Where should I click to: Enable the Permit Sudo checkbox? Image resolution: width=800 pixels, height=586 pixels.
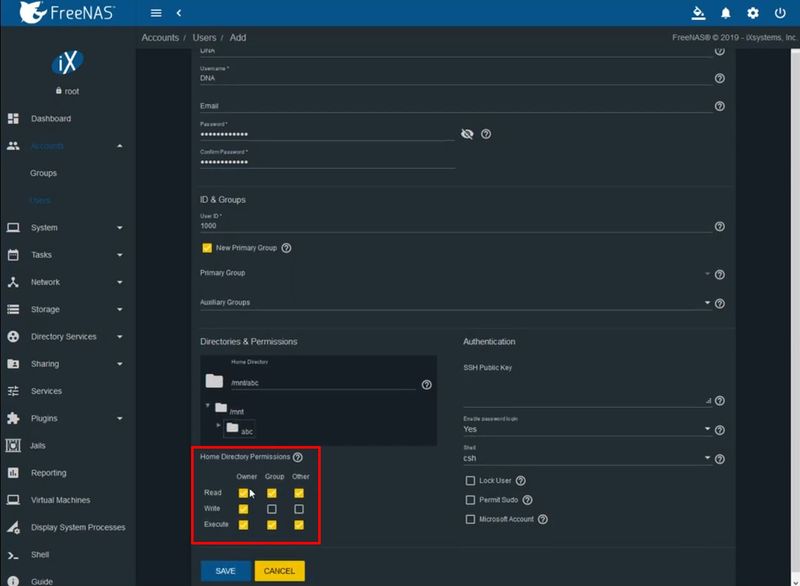[x=470, y=500]
